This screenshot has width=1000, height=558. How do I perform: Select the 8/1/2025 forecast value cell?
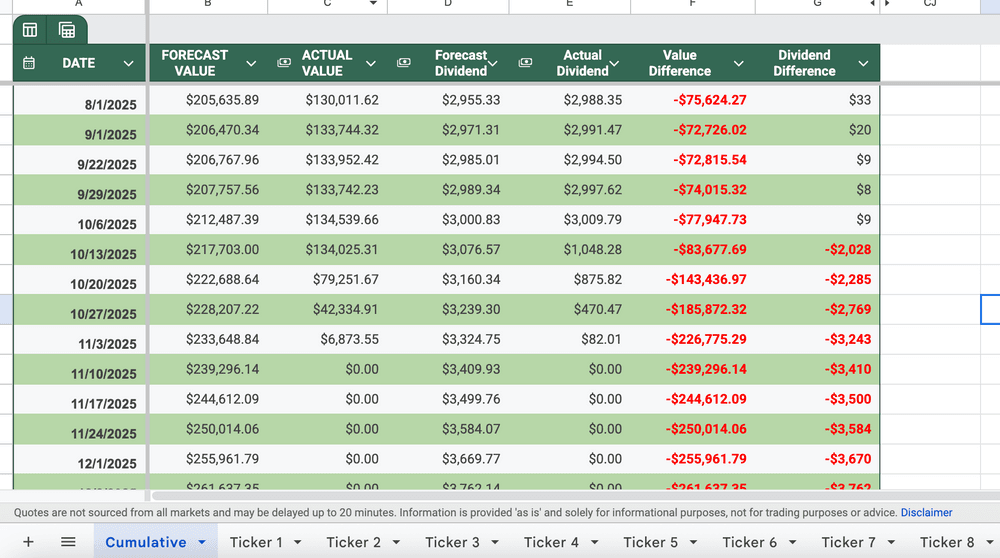[x=222, y=100]
